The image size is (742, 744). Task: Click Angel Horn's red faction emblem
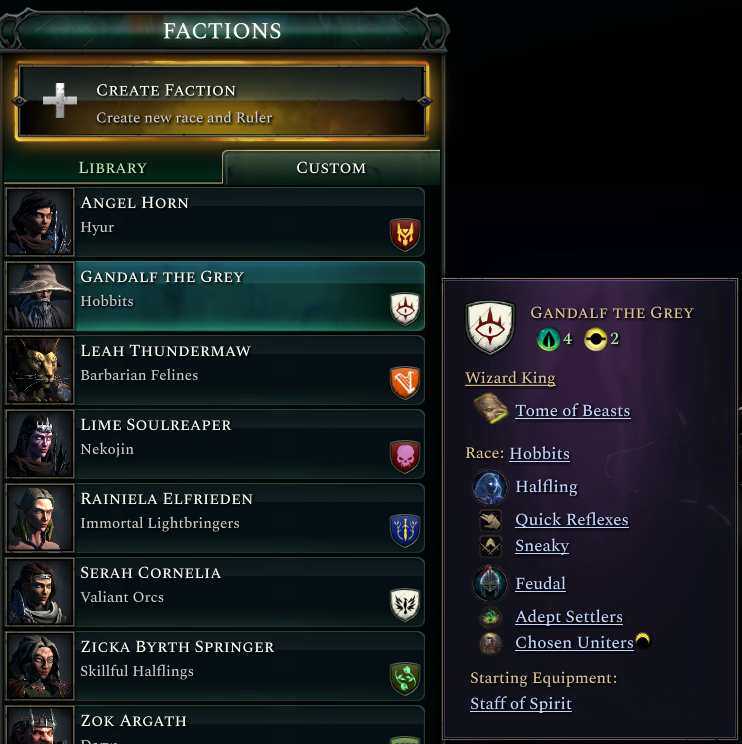point(405,235)
